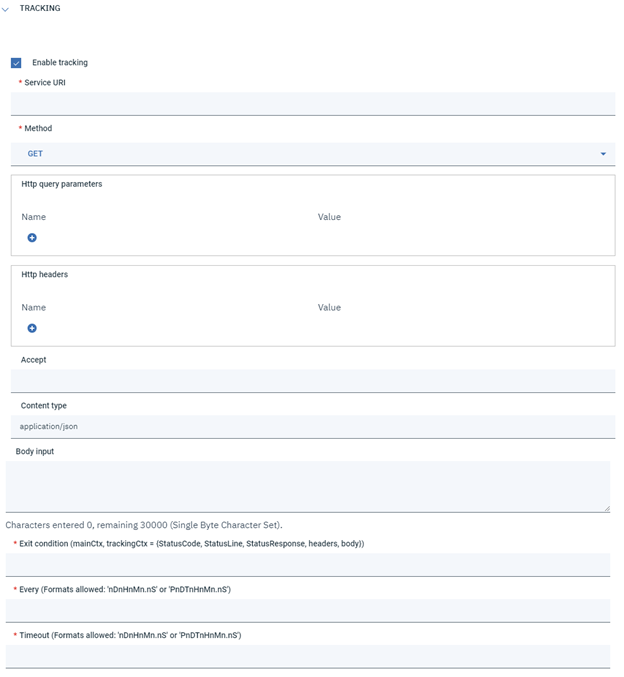This screenshot has height=677, width=624.
Task: Click the Every interval input field
Action: pyautogui.click(x=307, y=611)
